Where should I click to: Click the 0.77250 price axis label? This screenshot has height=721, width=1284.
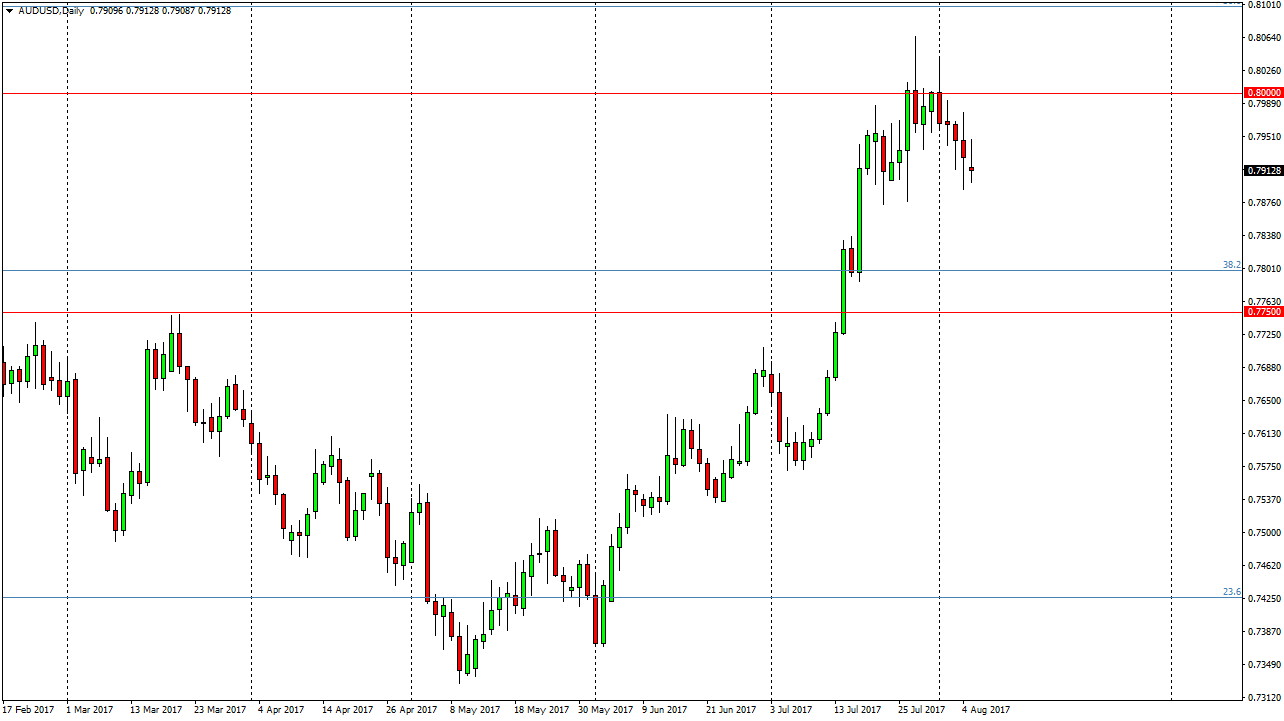coord(1264,335)
